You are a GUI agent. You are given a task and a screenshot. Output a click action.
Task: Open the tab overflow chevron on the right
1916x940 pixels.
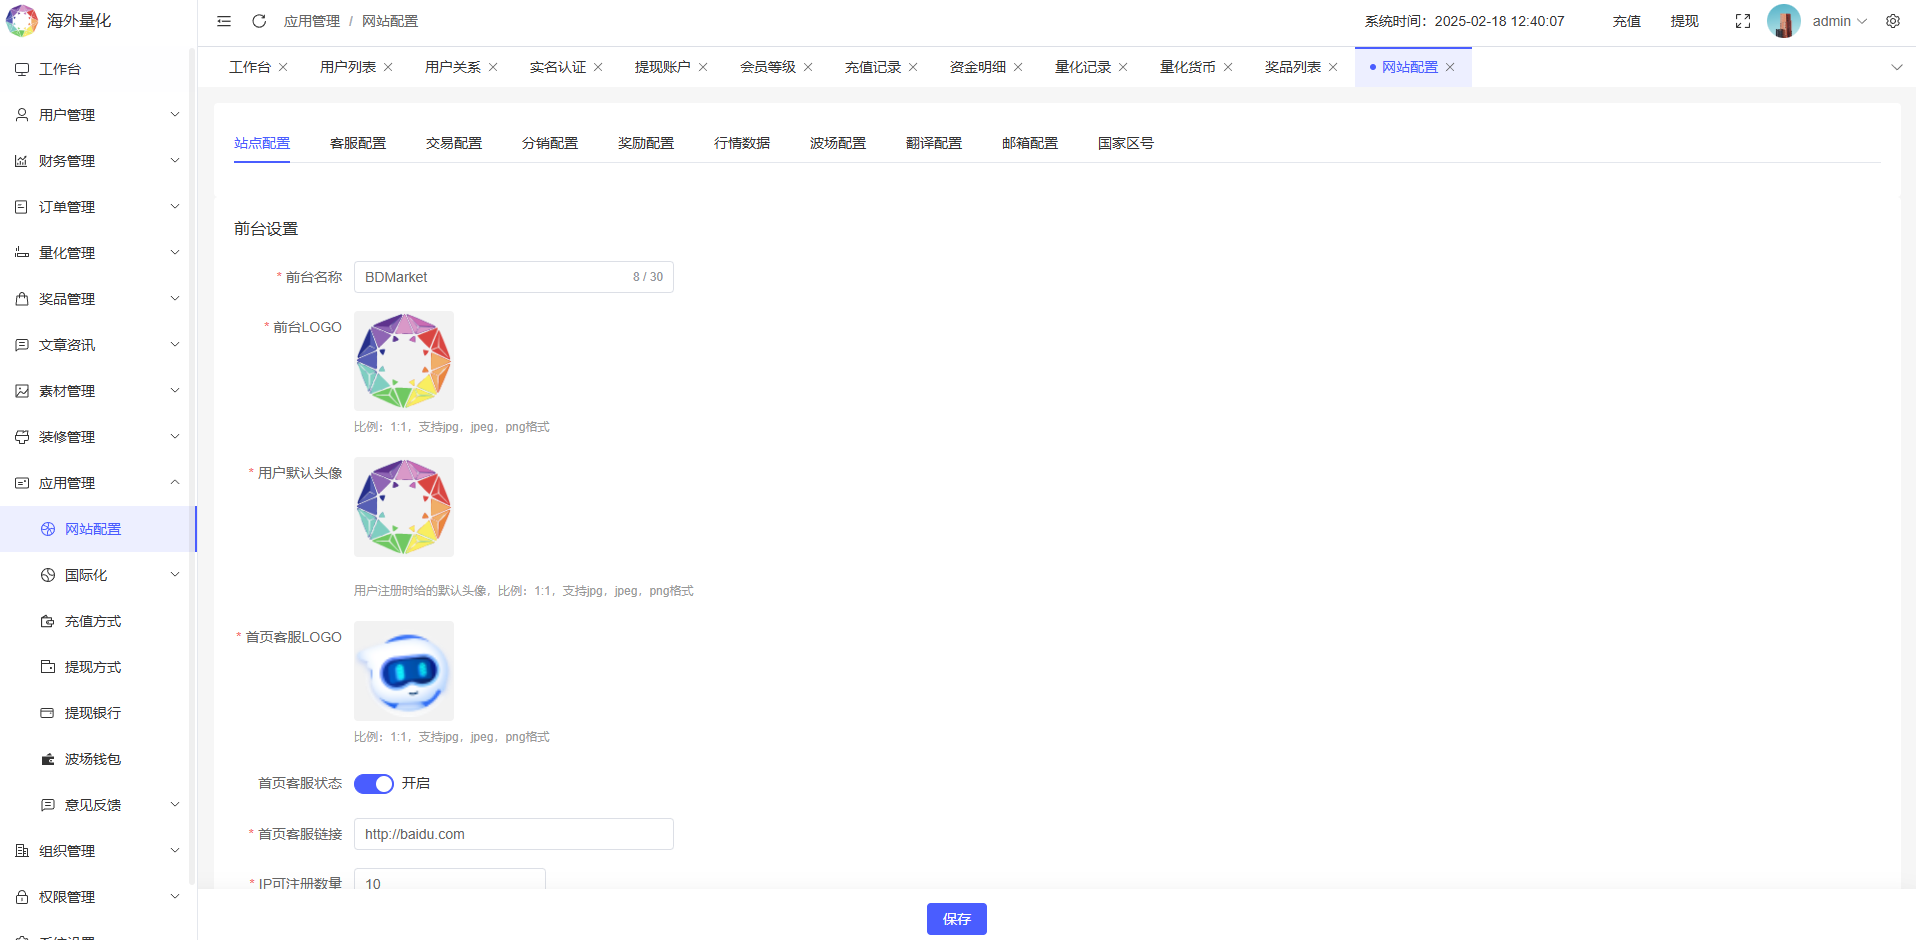1897,67
